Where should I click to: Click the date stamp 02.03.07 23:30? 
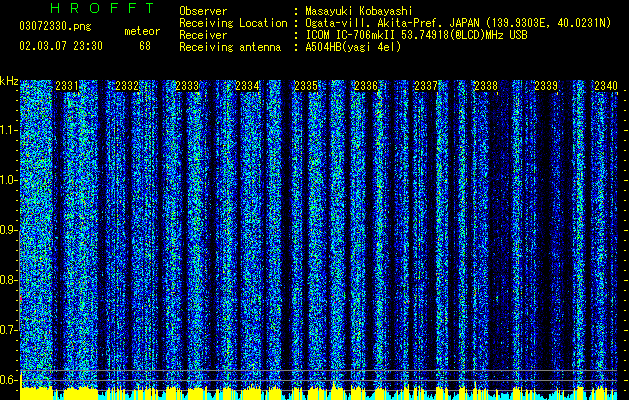61,46
